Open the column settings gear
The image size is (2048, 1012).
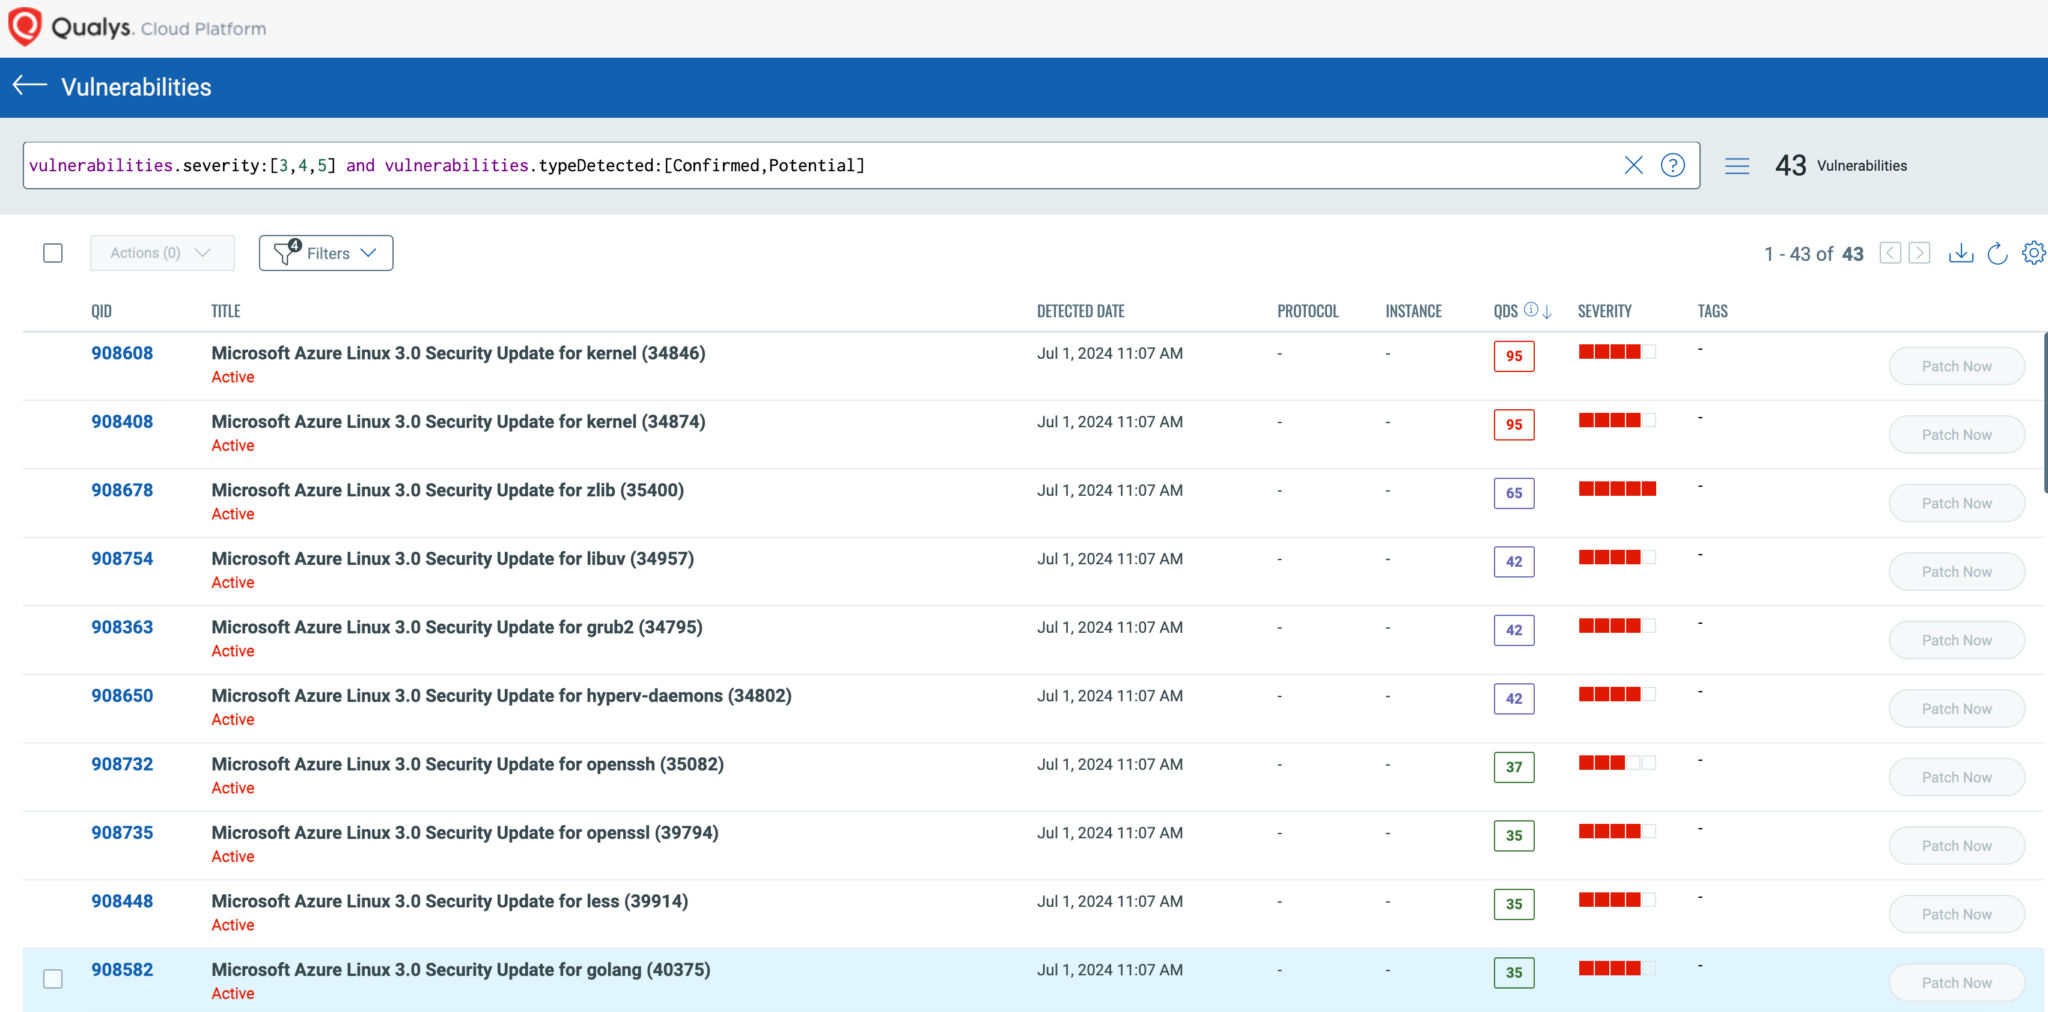tap(2033, 253)
